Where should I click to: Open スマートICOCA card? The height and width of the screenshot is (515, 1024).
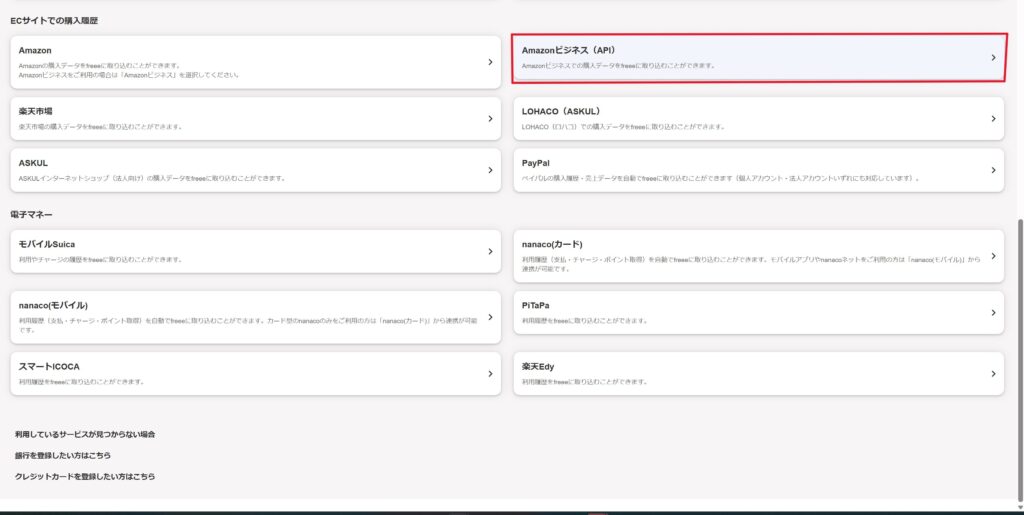(255, 374)
